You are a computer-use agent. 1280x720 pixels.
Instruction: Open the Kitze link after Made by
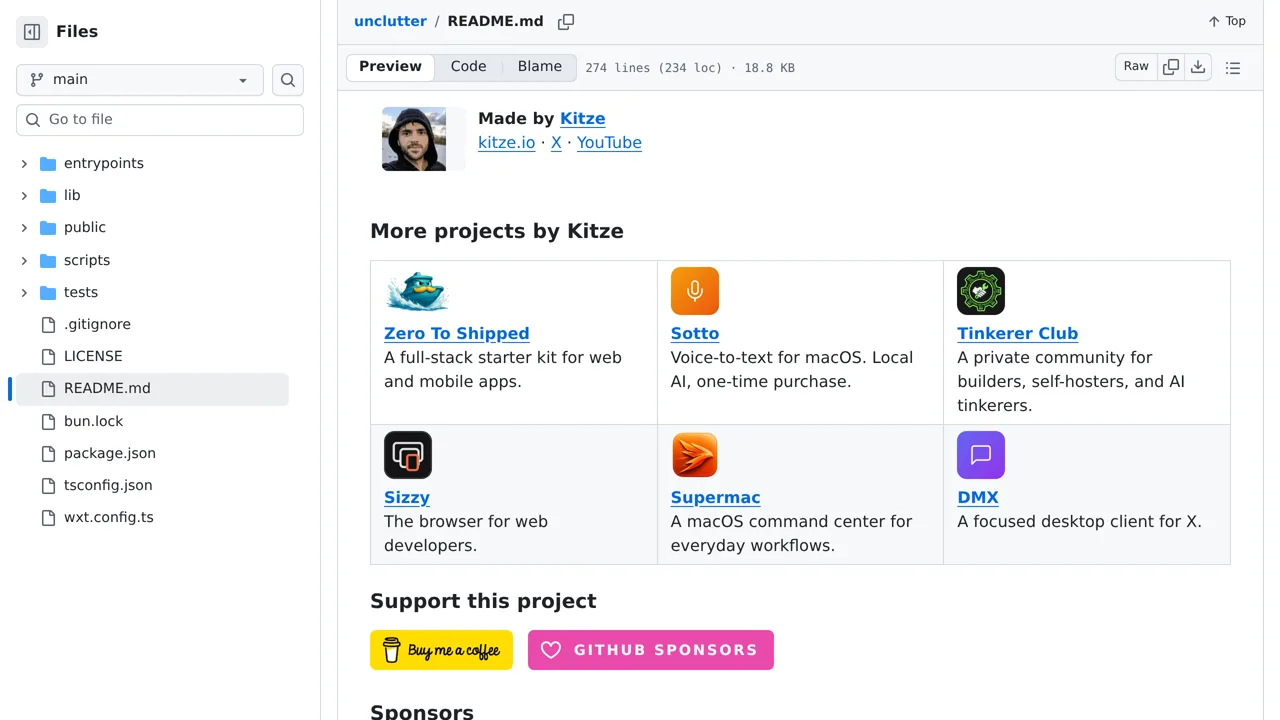(582, 118)
